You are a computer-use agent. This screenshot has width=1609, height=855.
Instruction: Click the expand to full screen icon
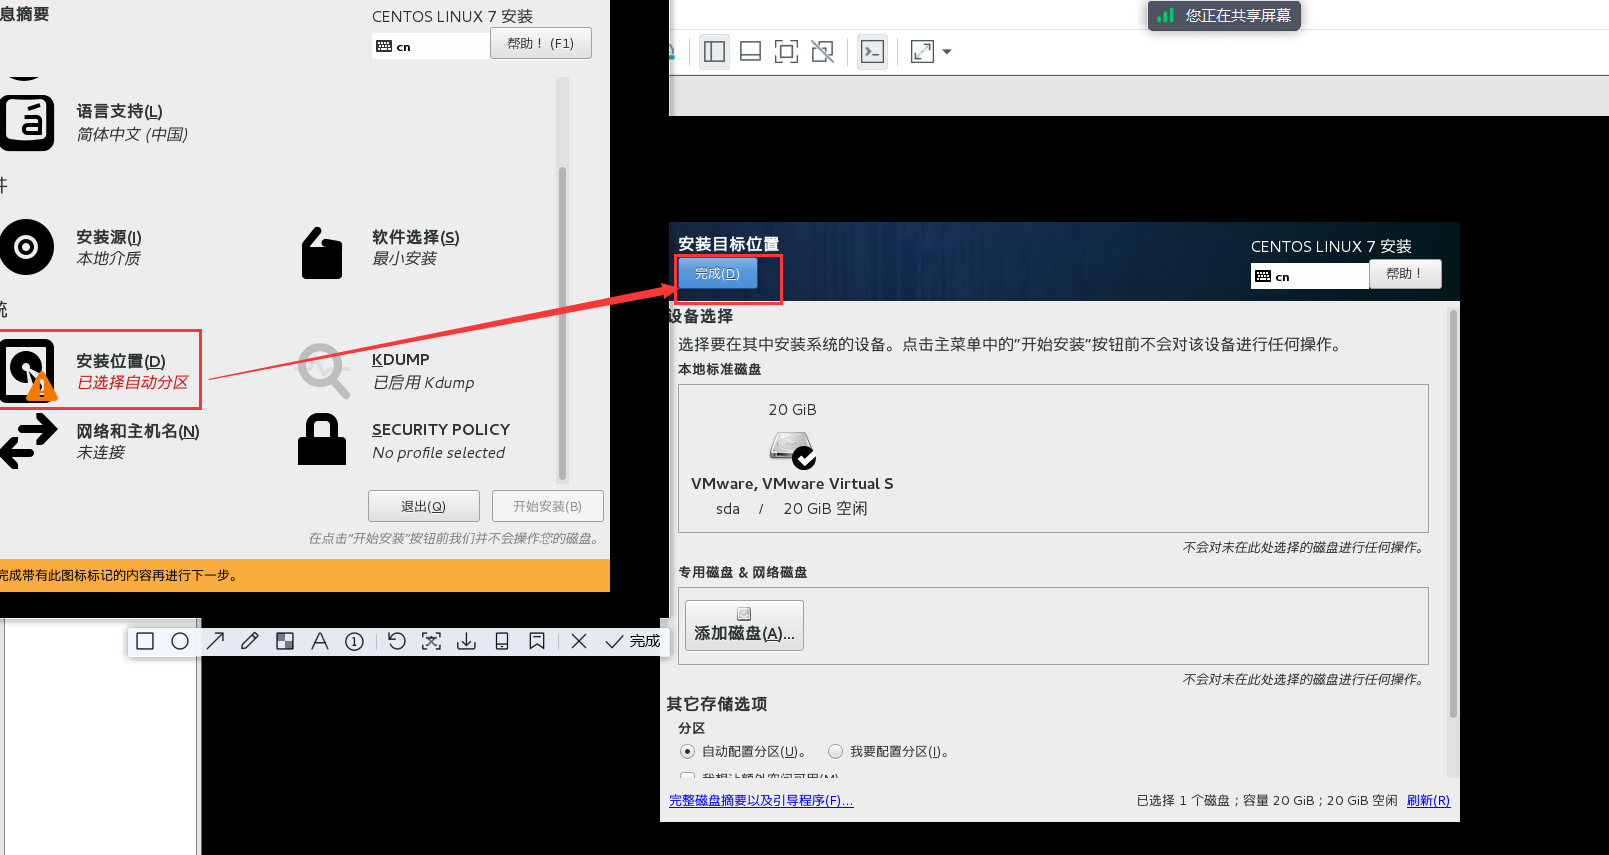[x=922, y=51]
